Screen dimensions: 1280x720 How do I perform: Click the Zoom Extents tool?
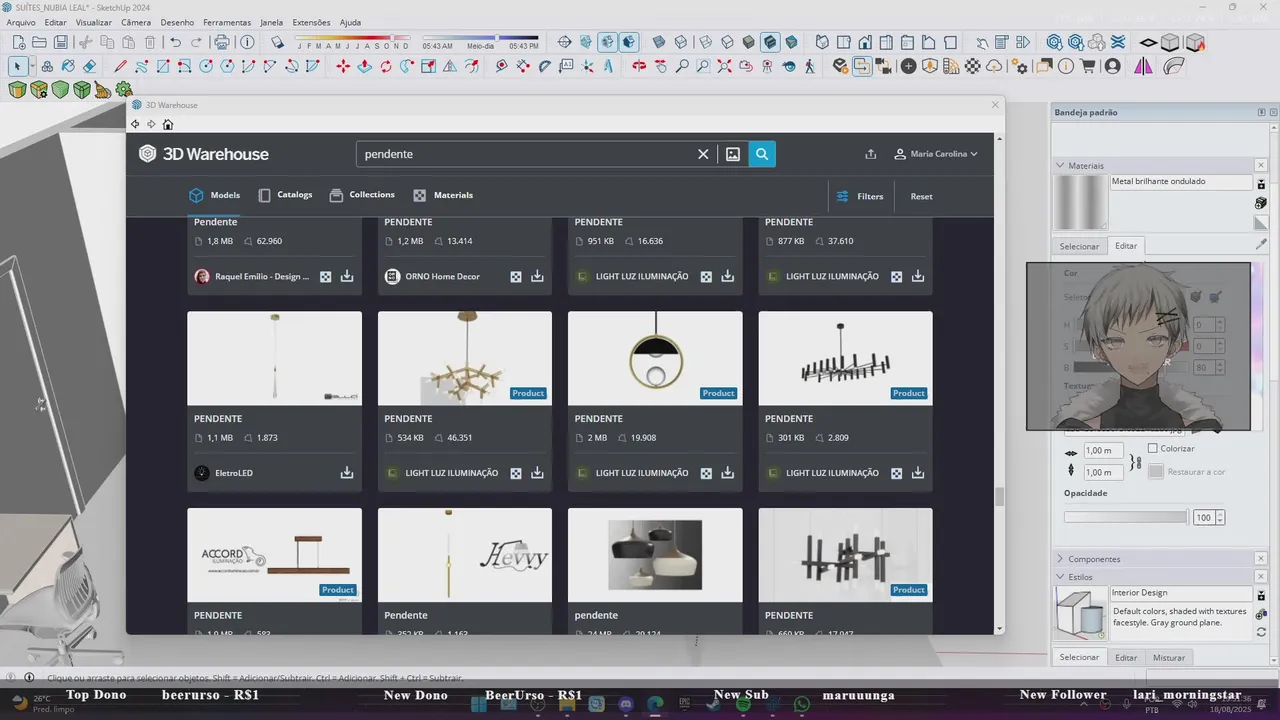(x=724, y=66)
